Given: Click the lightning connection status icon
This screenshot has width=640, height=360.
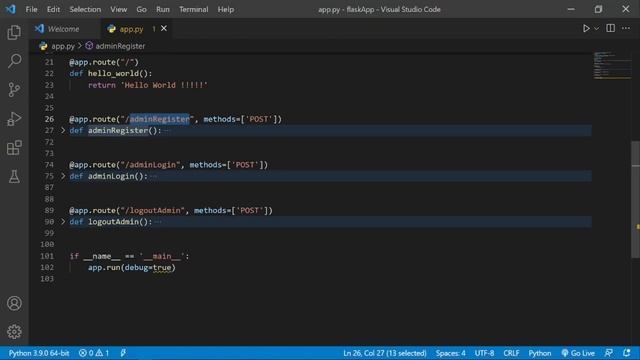Looking at the screenshot, I should pos(123,353).
